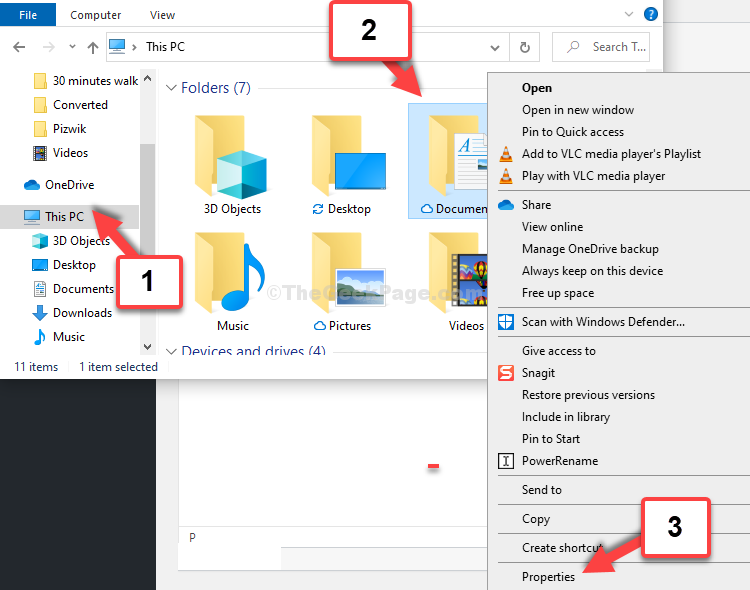This screenshot has width=750, height=590.
Task: Click the Forward navigation arrow
Action: tap(49, 47)
